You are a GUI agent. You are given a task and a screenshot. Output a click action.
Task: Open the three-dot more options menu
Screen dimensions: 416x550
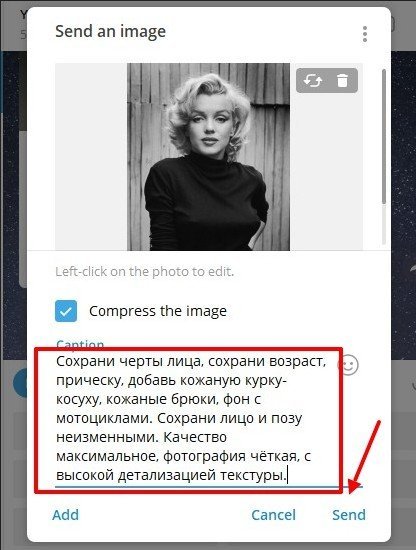[365, 34]
